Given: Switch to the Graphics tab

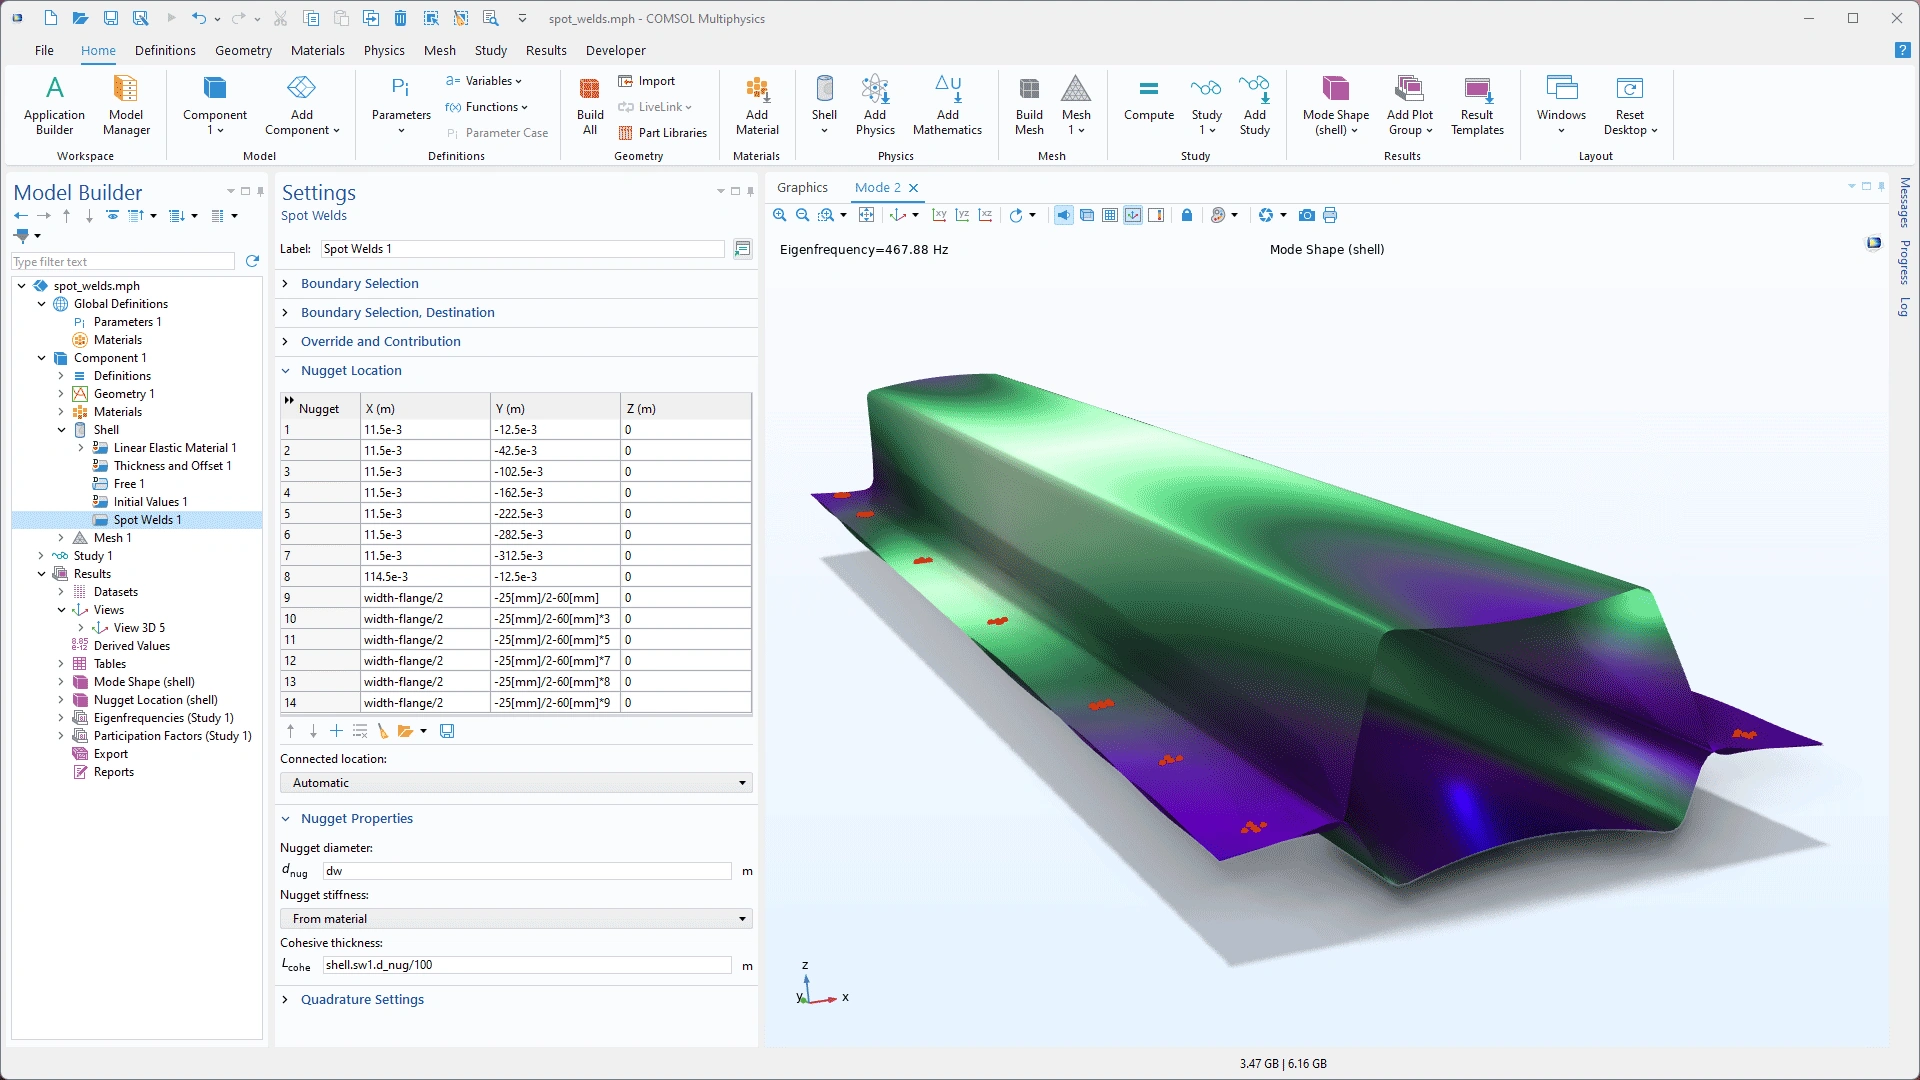Looking at the screenshot, I should [x=802, y=187].
